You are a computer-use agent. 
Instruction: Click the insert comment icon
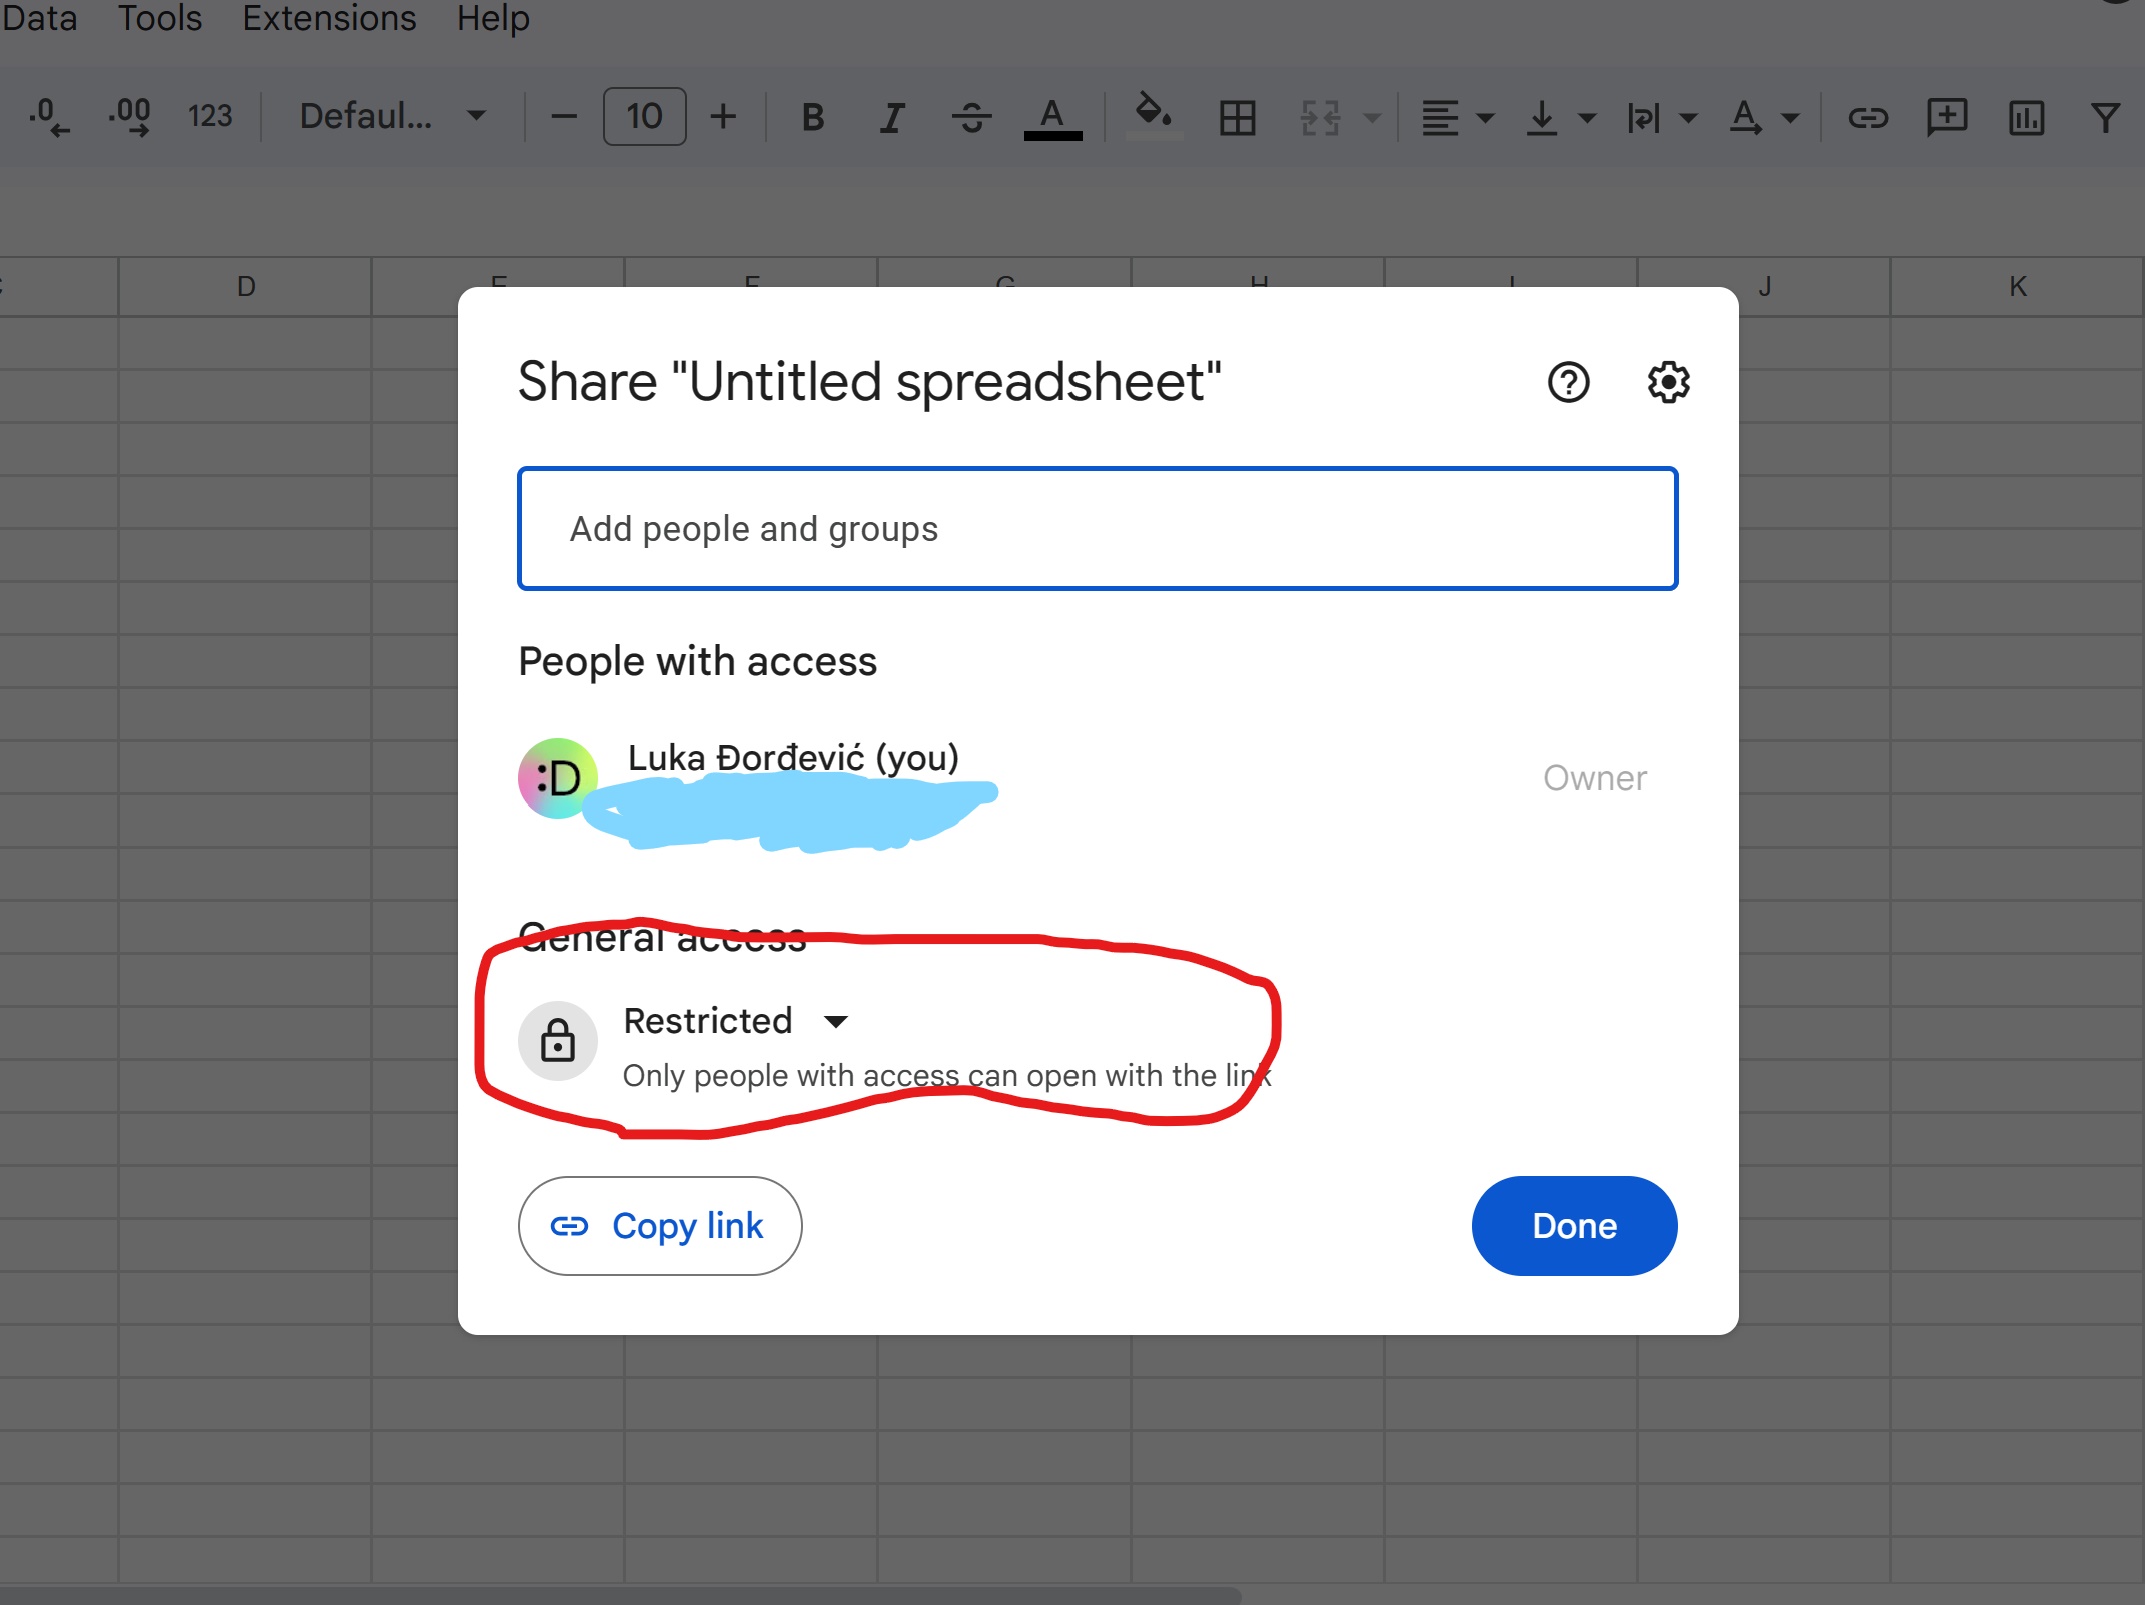(x=1946, y=117)
